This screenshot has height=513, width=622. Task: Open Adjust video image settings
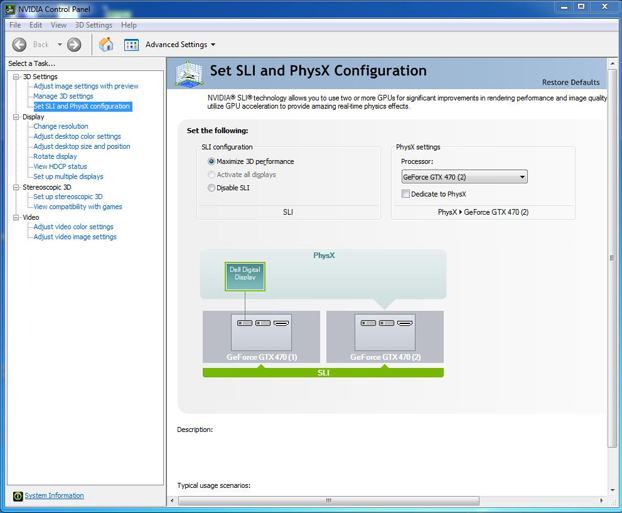(75, 237)
